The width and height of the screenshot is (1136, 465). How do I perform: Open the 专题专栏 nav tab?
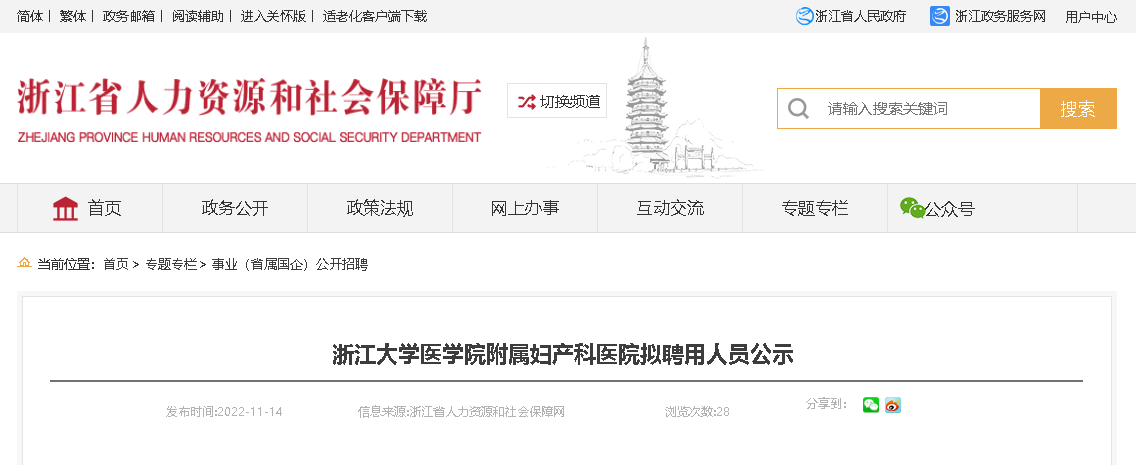[814, 209]
